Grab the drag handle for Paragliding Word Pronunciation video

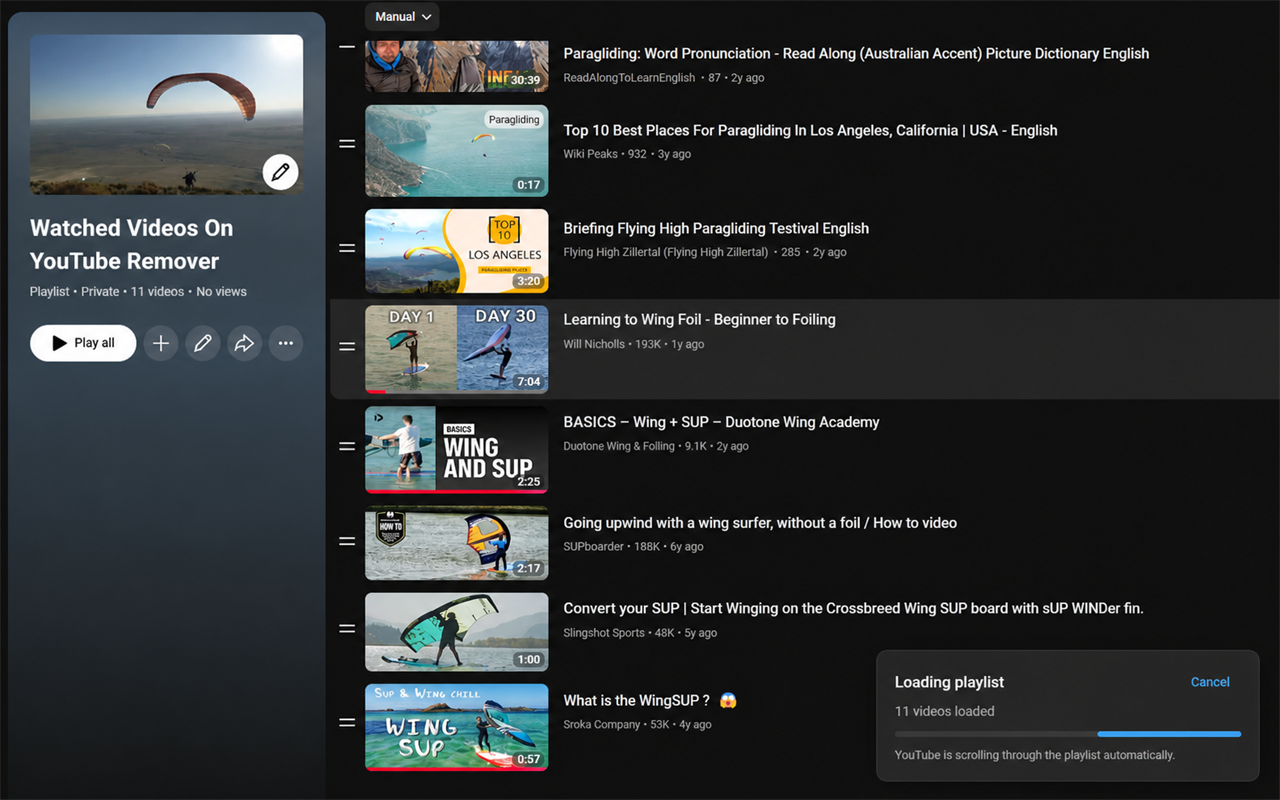tap(347, 48)
